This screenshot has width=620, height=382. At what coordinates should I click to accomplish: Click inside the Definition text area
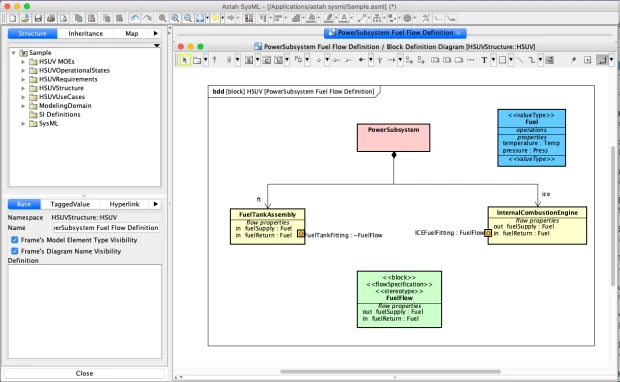click(85, 311)
